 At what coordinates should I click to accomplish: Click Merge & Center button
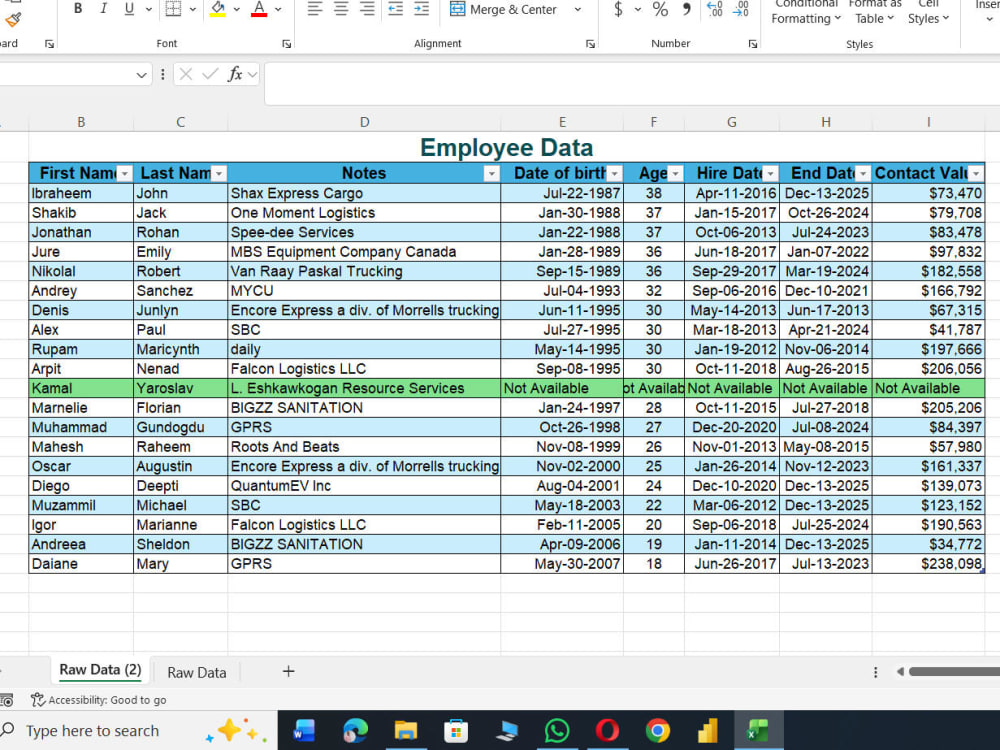504,9
